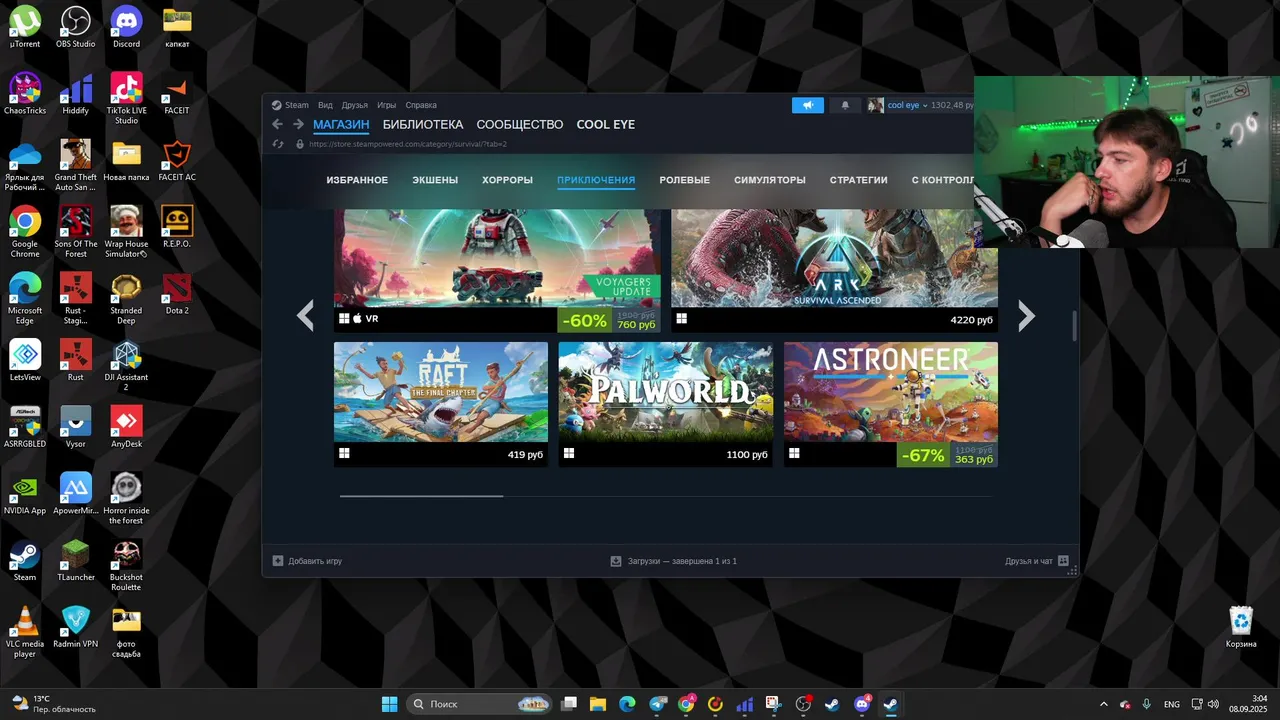Screen dimensions: 1280x720
Task: Show the next carousel page
Action: [1026, 316]
